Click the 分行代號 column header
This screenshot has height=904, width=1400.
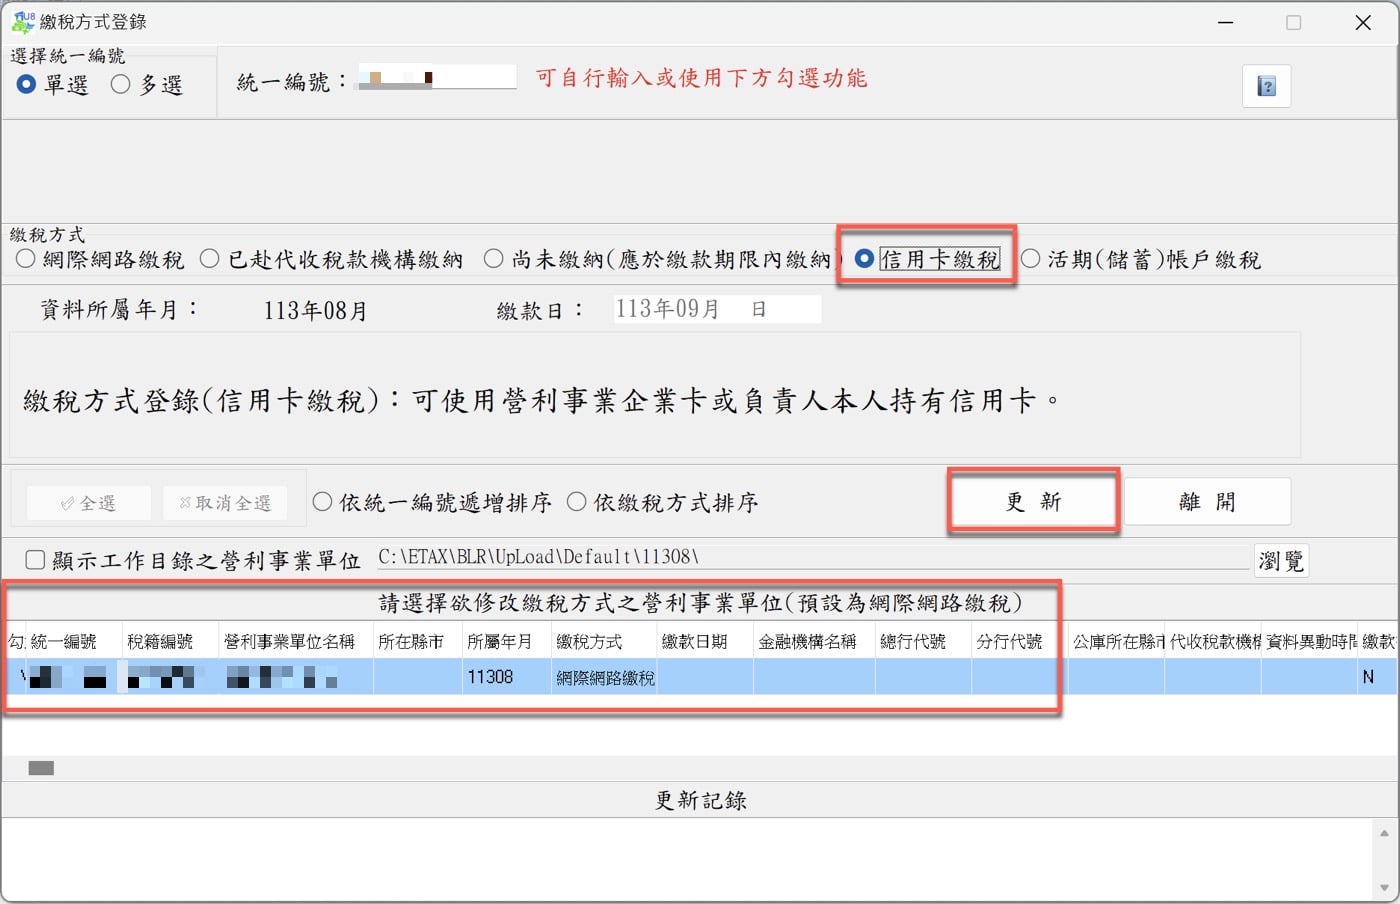(x=1018, y=641)
